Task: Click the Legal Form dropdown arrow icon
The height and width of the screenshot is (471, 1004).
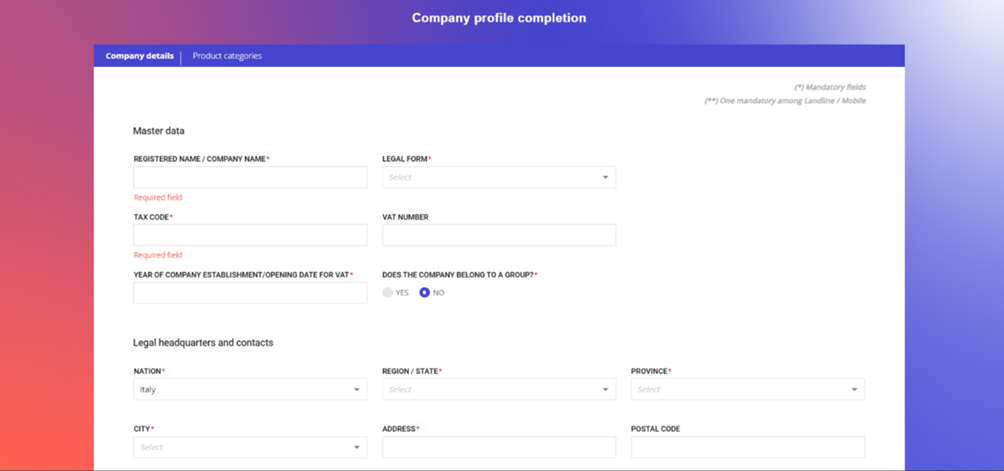Action: [605, 178]
